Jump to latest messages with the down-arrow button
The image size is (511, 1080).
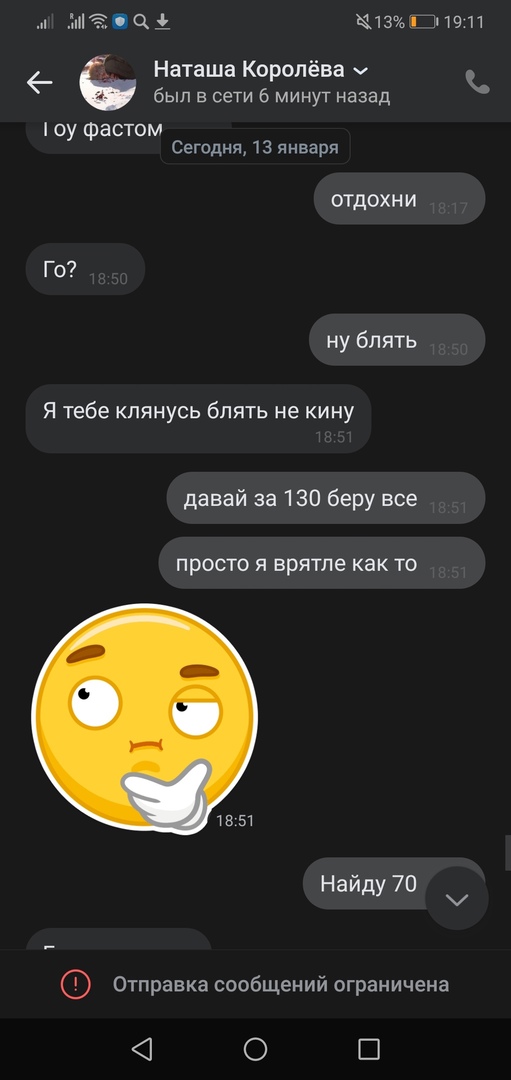457,899
